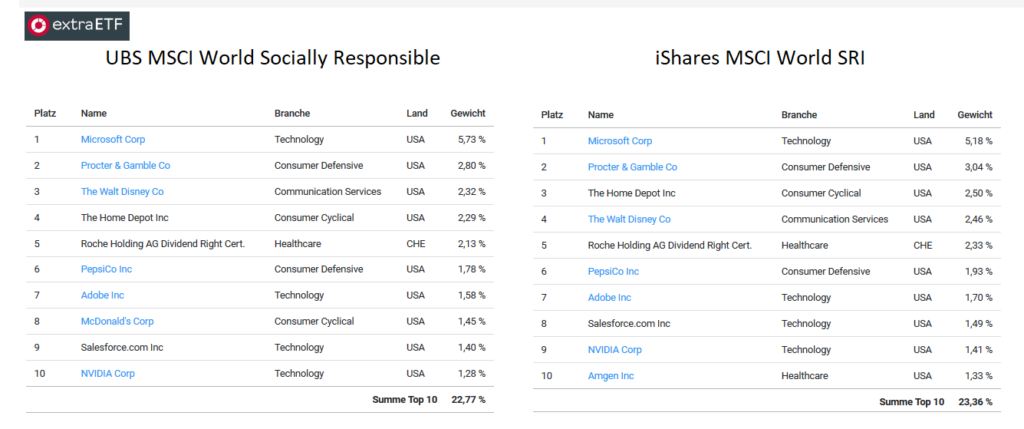Click Platz column header in iShares table
The image size is (1024, 429).
(x=552, y=115)
